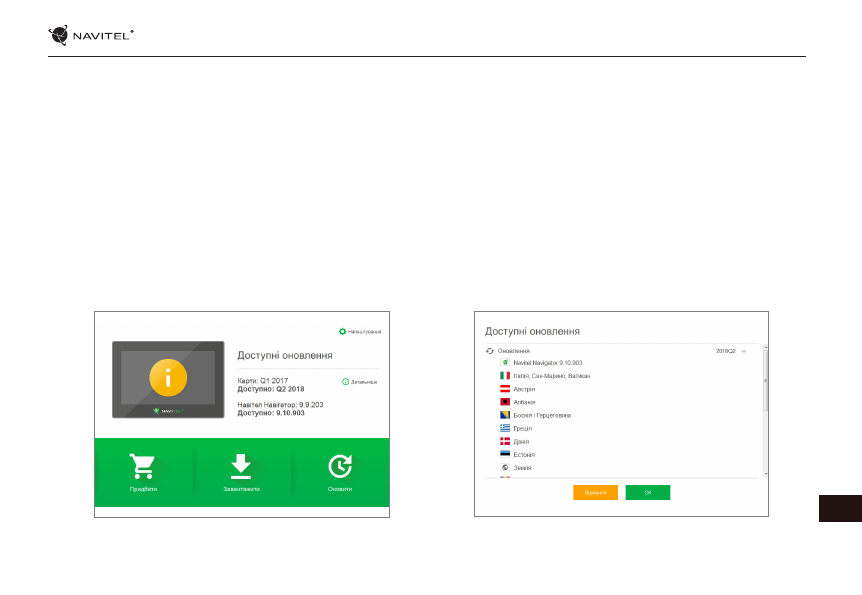Select the Греція map entry
Image resolution: width=862 pixels, height=595 pixels.
pos(522,428)
